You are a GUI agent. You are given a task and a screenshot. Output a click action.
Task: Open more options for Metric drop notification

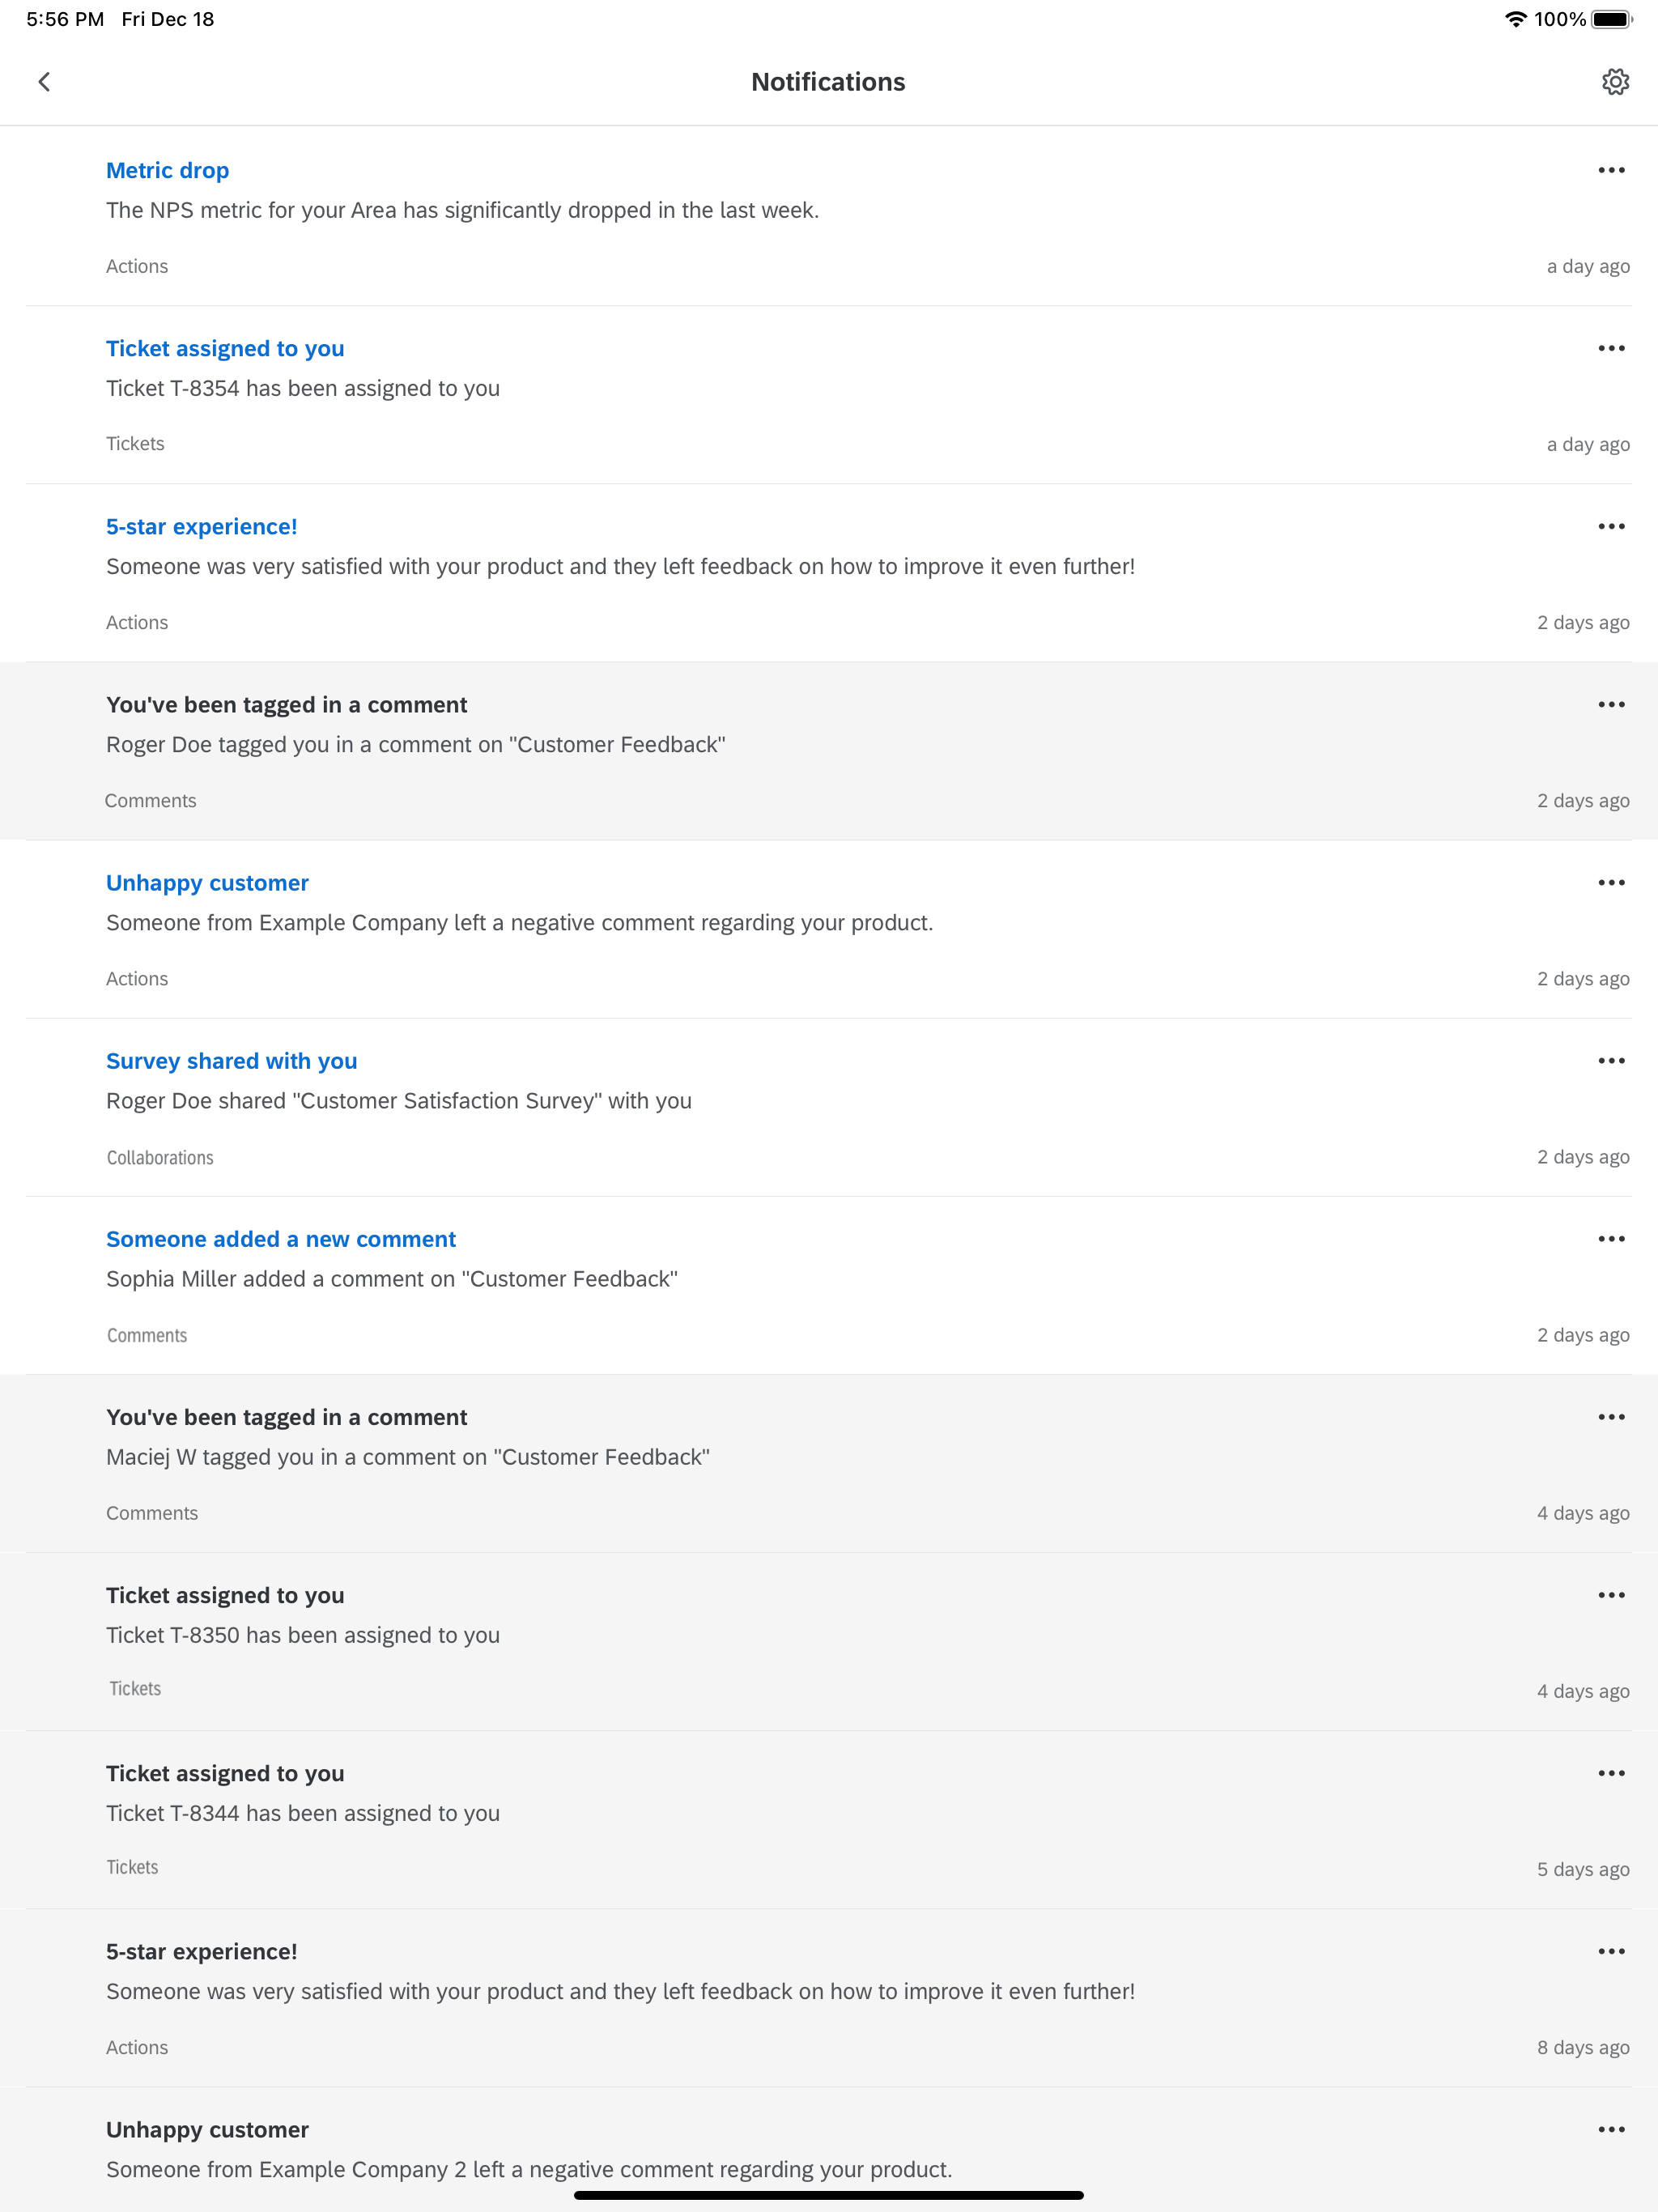pyautogui.click(x=1611, y=170)
